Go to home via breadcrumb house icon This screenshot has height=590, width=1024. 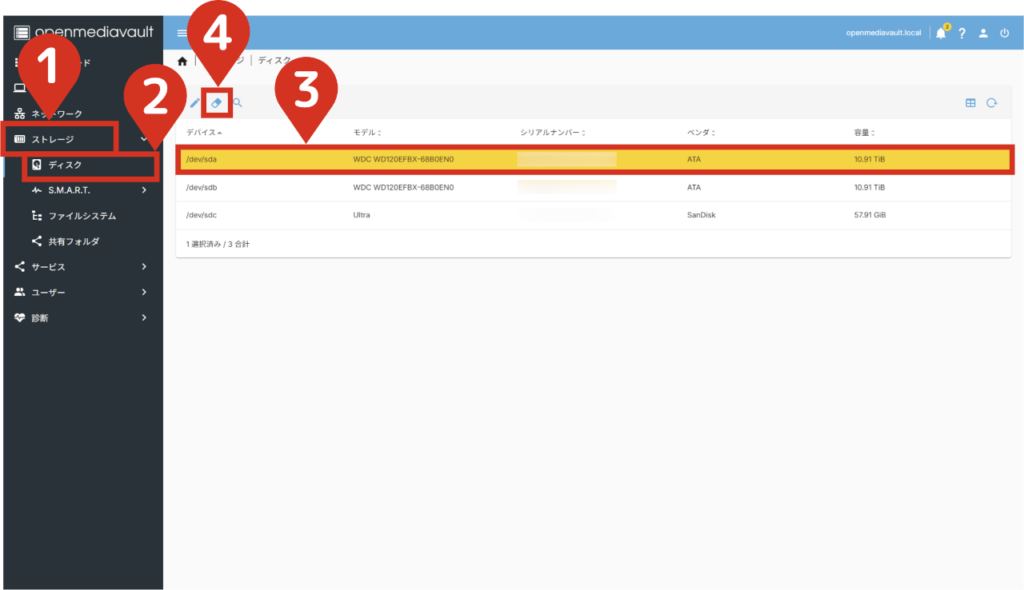pyautogui.click(x=182, y=61)
